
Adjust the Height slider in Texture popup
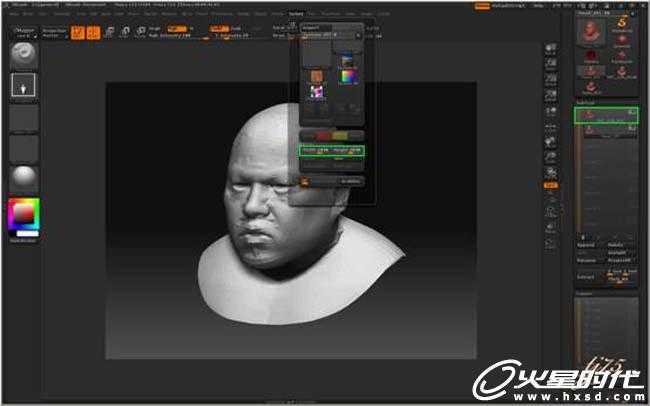(x=347, y=151)
